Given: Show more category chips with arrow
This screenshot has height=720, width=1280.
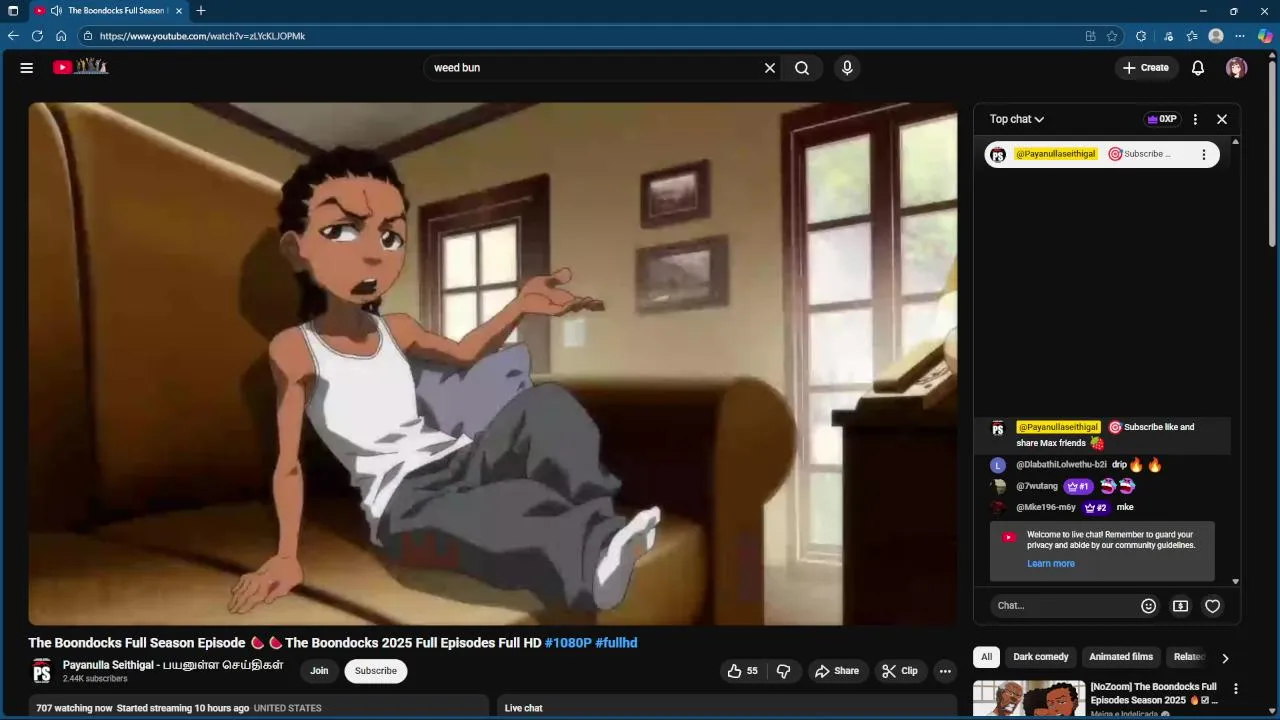Looking at the screenshot, I should [x=1225, y=658].
